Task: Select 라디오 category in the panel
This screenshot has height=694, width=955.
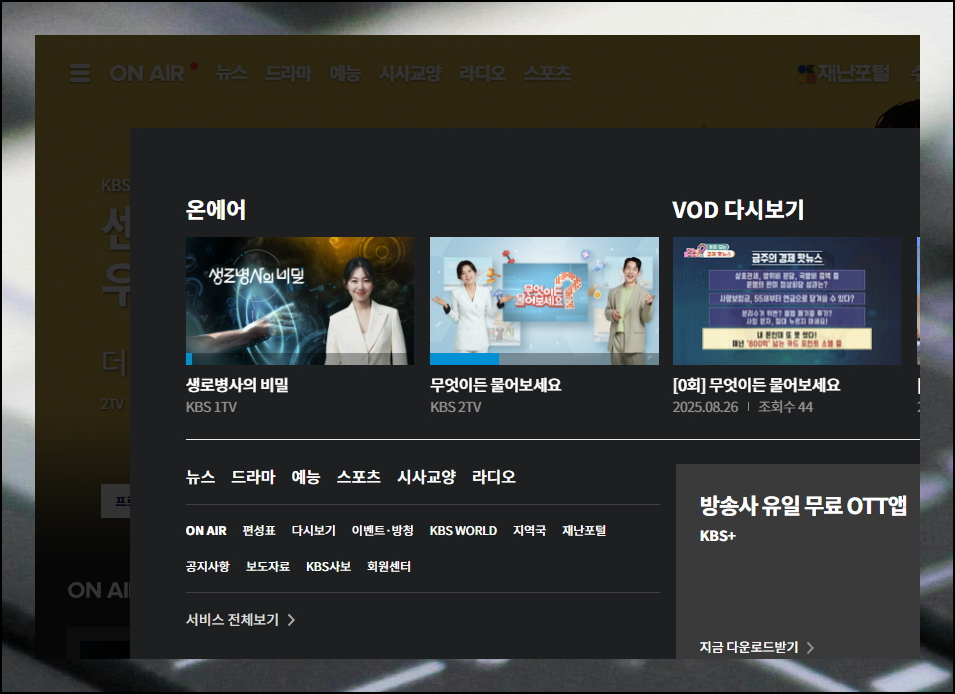Action: click(x=494, y=476)
